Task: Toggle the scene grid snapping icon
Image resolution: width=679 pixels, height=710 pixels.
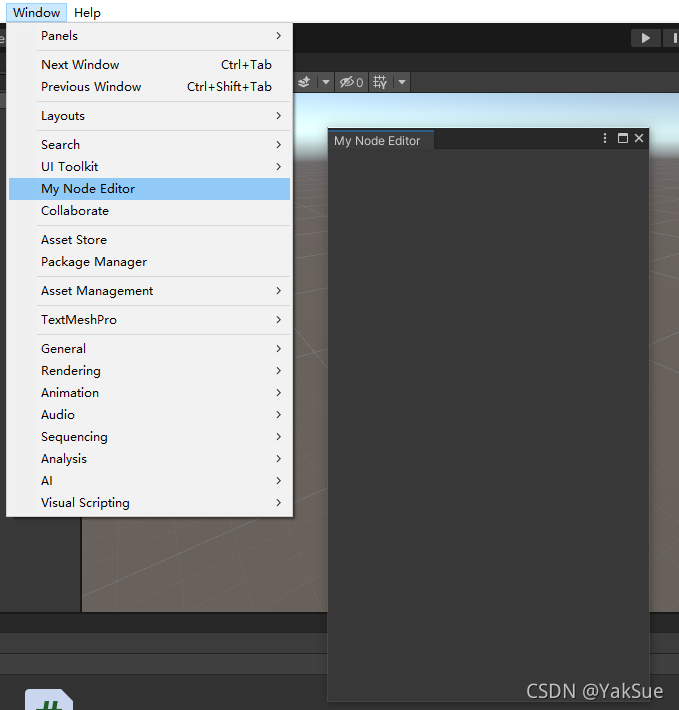Action: pos(380,82)
